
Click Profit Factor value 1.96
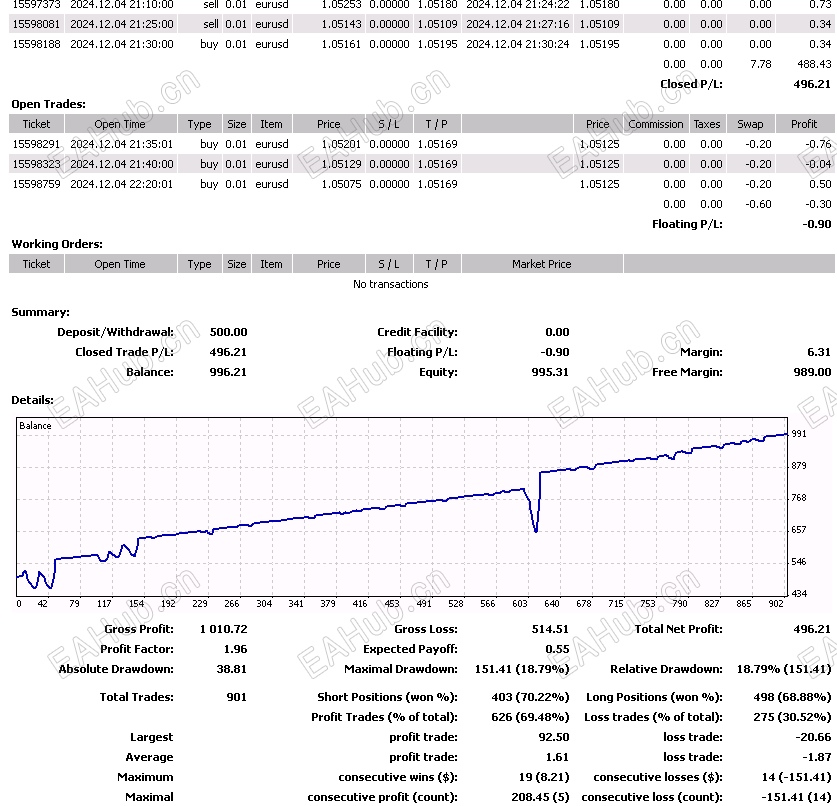[235, 649]
